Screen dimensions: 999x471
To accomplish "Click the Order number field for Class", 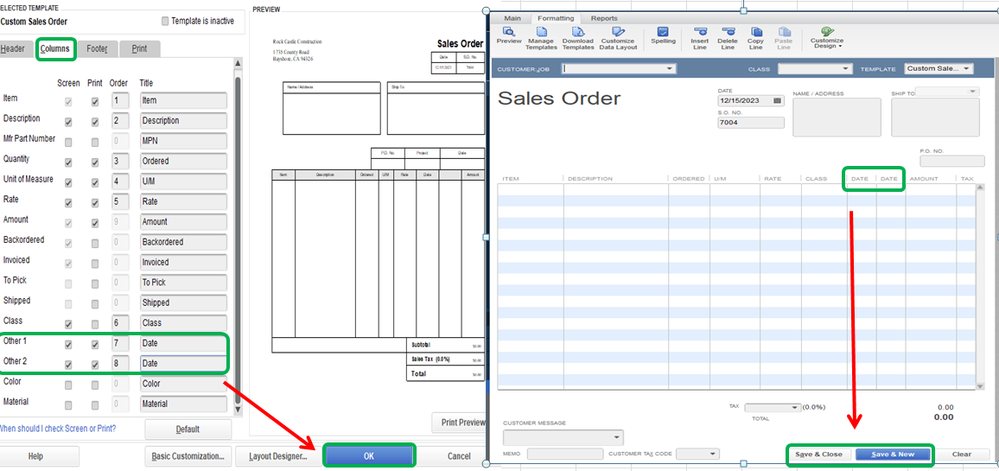I will click(120, 323).
